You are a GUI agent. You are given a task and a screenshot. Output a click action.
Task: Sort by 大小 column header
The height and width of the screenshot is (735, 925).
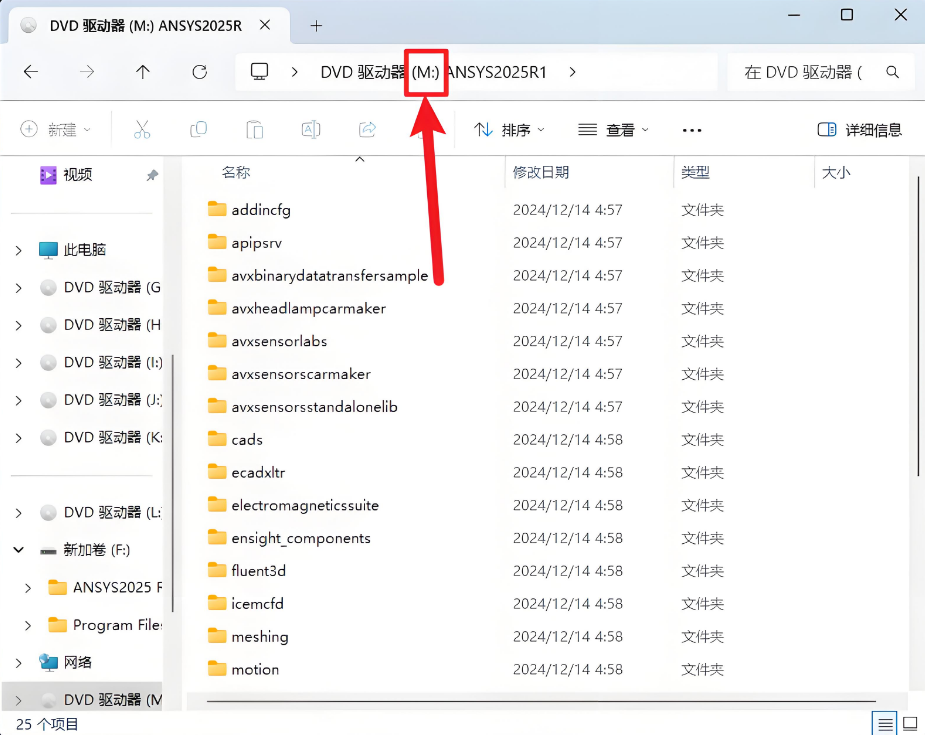click(836, 172)
